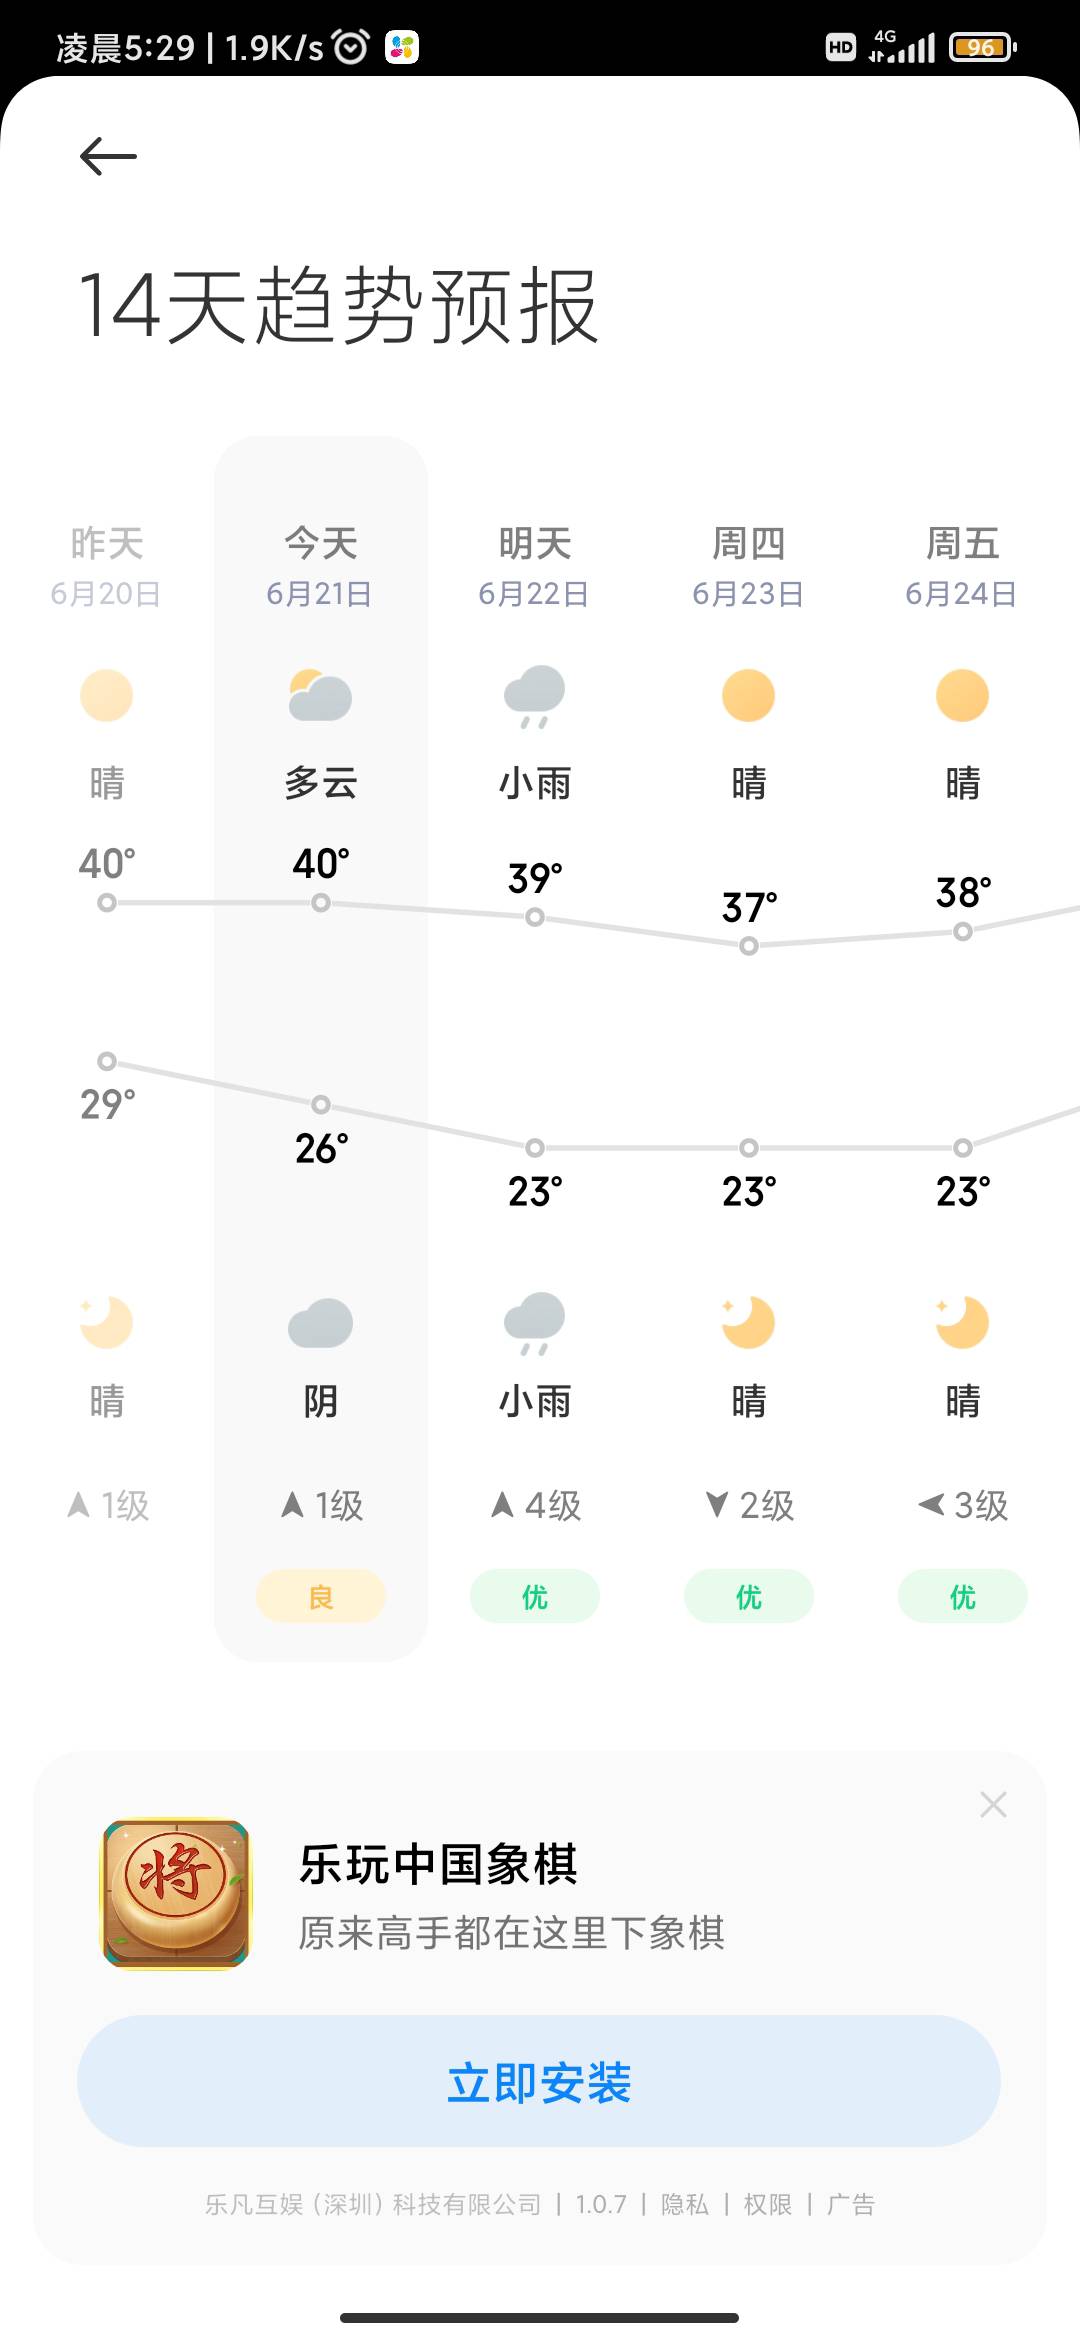This screenshot has height=2340, width=1080.
Task: Tap the back arrow icon
Action: [108, 156]
